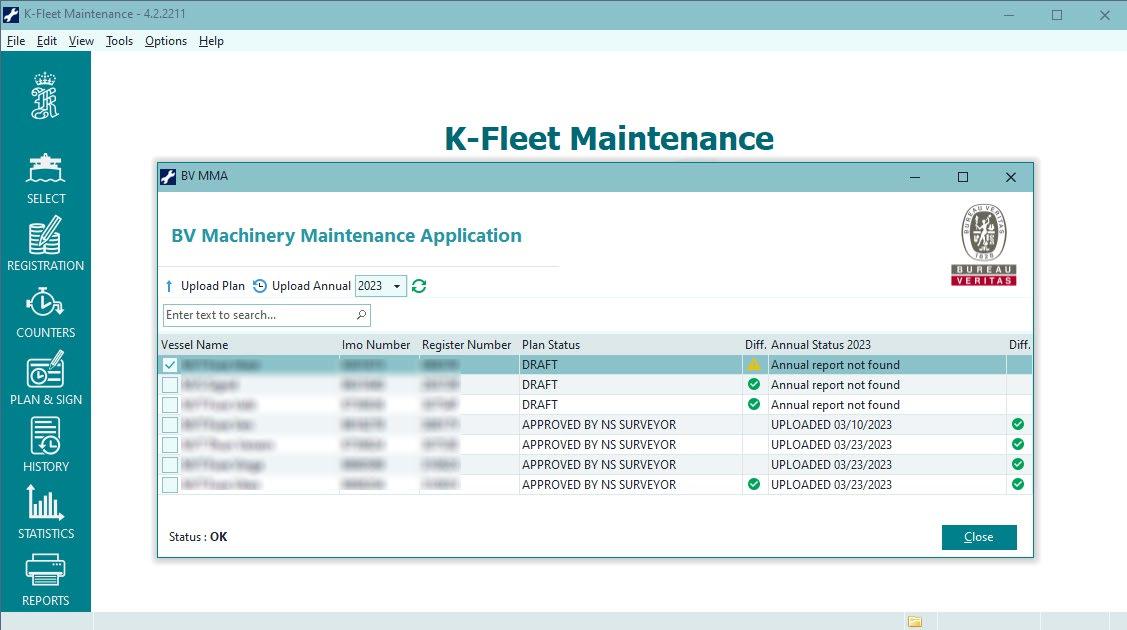The height and width of the screenshot is (630, 1127).
Task: Check the last vessel row checkbox
Action: (170, 485)
